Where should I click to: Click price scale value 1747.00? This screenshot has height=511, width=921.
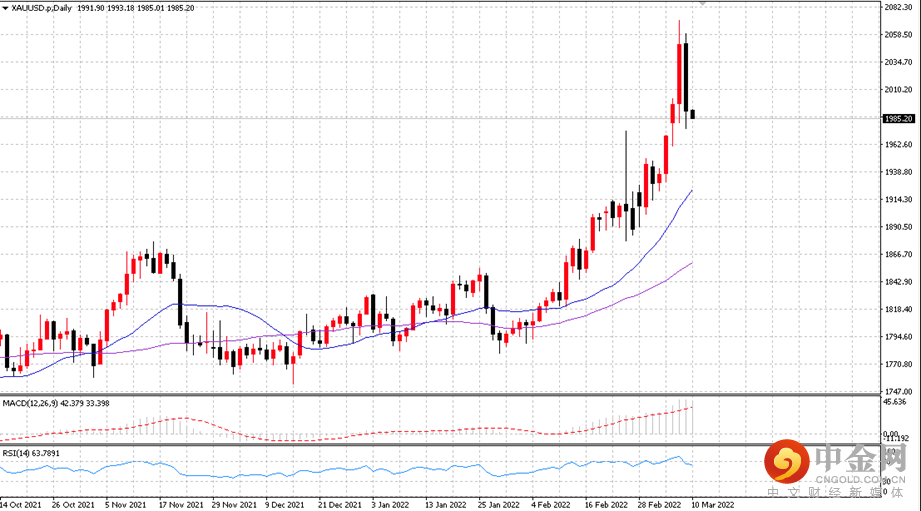click(898, 392)
